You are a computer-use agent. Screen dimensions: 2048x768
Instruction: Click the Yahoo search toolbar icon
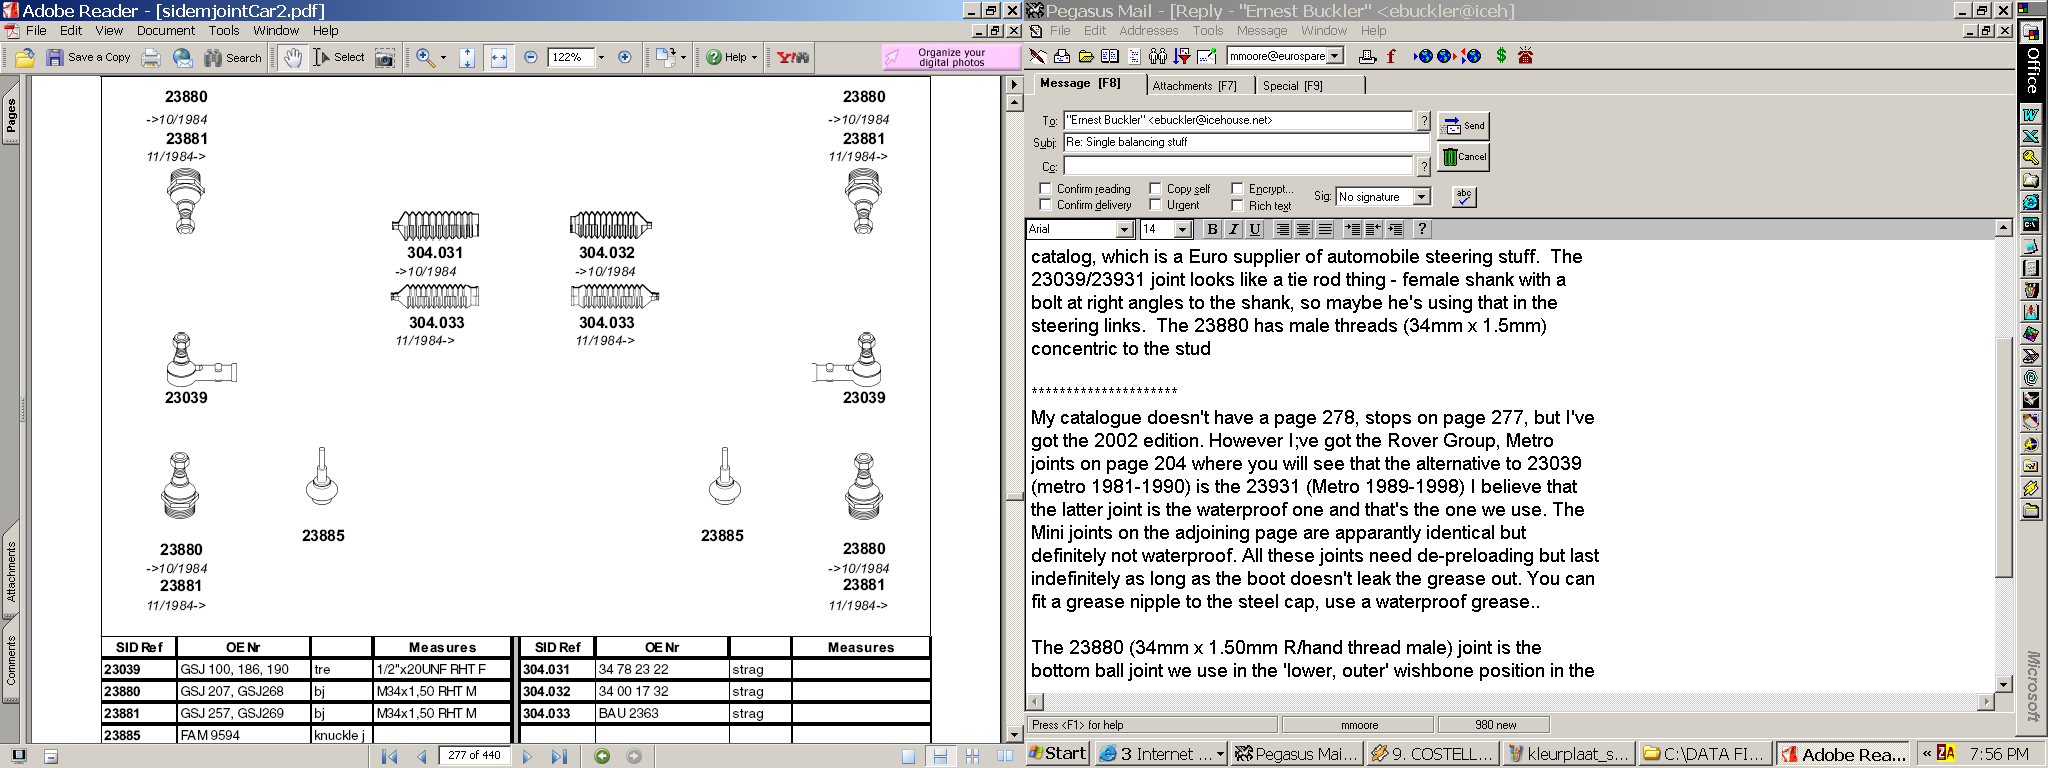click(793, 58)
